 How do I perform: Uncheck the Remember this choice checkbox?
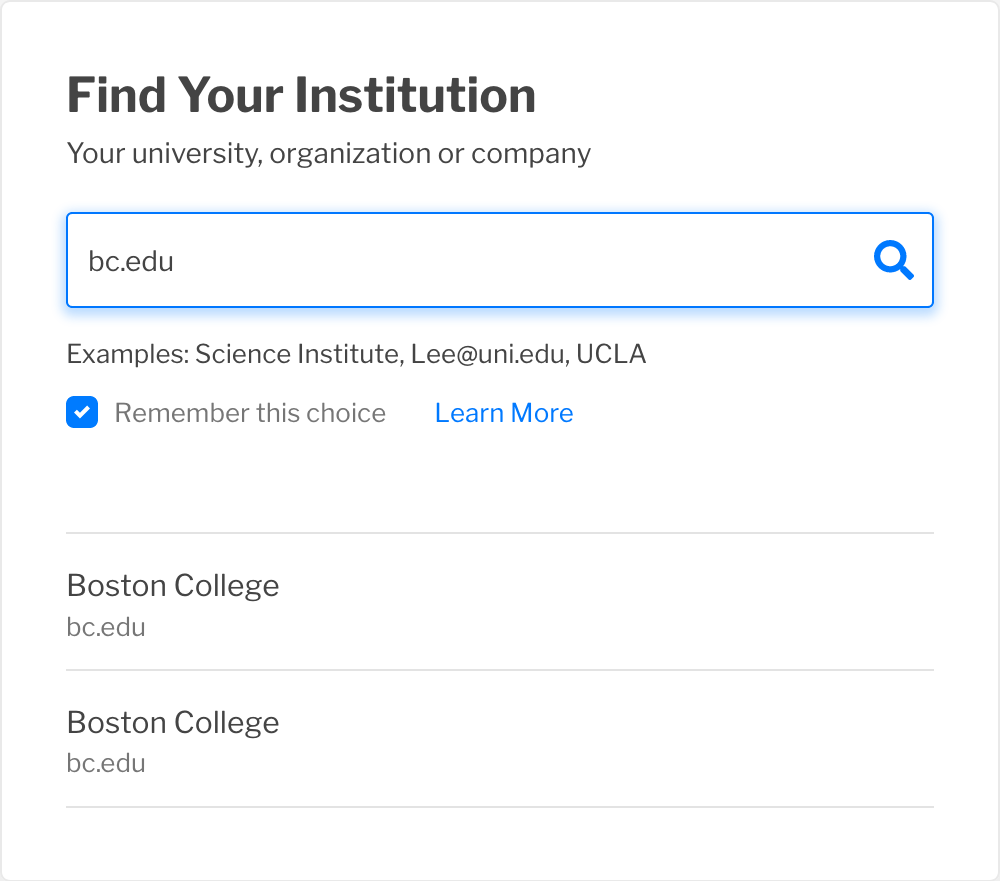[82, 412]
